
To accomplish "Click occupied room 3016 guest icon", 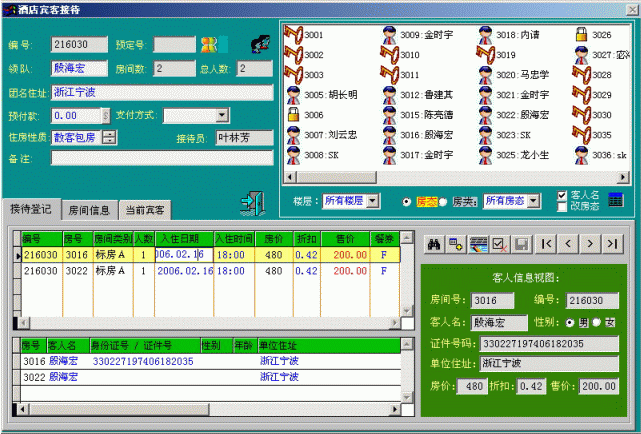I will click(389, 135).
